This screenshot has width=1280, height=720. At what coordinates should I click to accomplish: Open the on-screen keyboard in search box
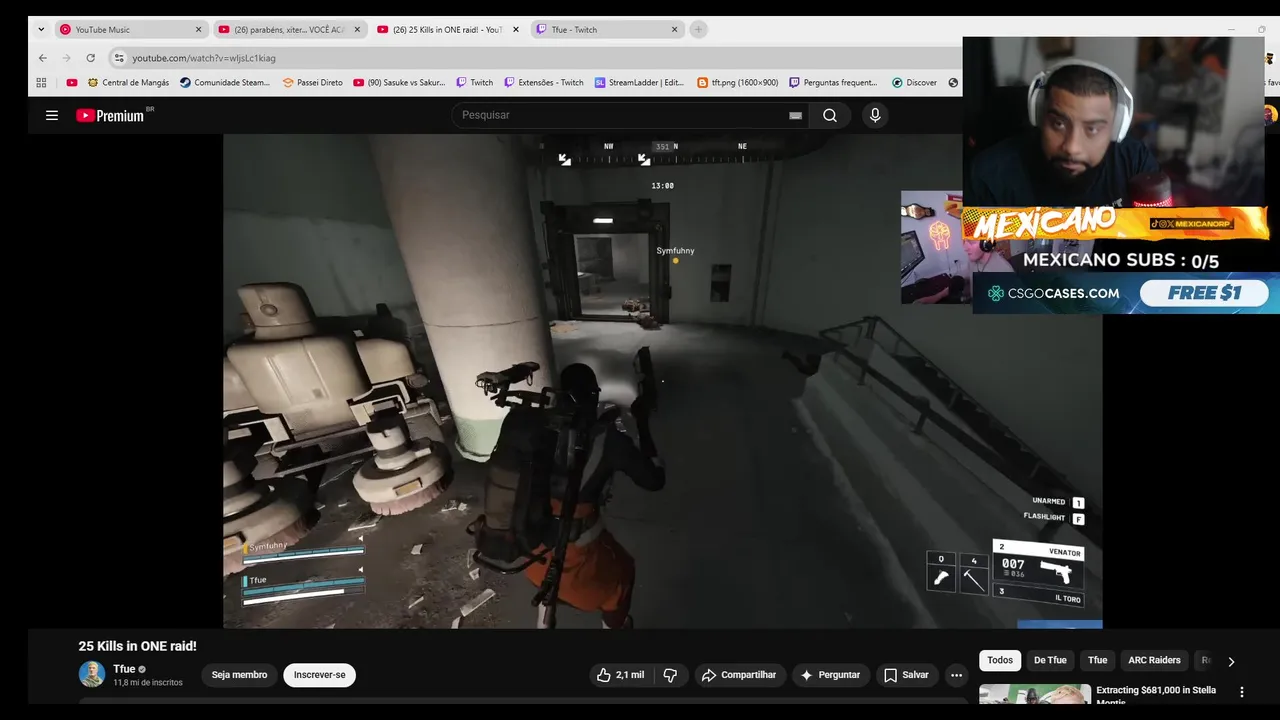795,115
